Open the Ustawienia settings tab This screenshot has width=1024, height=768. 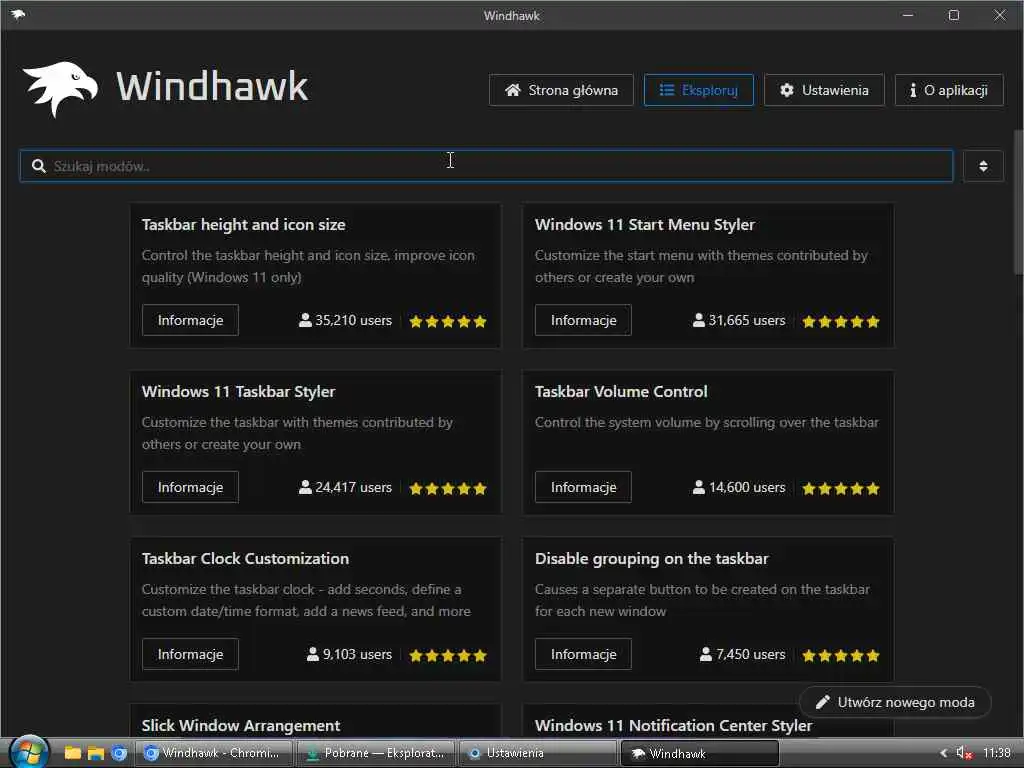(824, 90)
